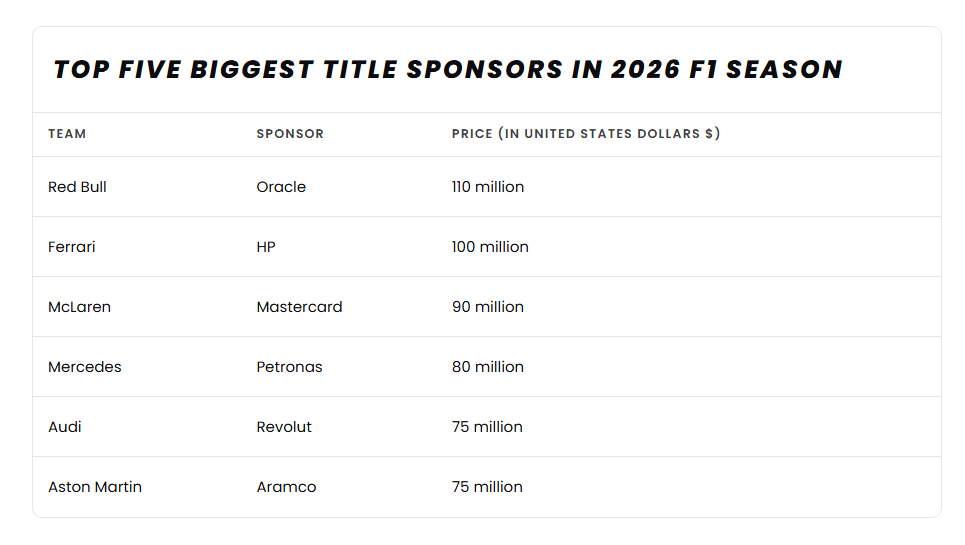
Task: Click the Aramco sponsor cell
Action: click(x=286, y=487)
